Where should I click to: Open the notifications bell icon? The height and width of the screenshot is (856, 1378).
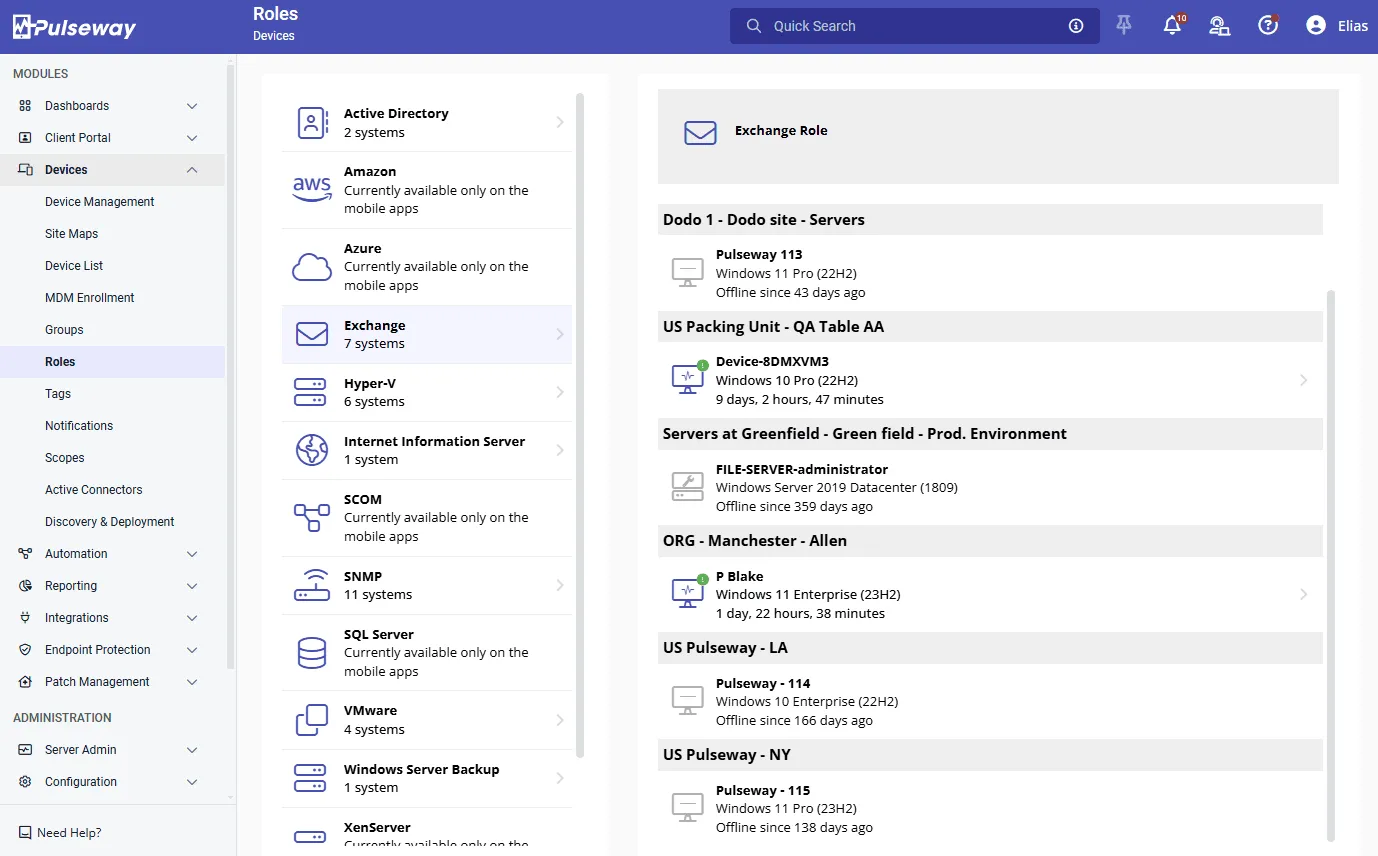(1173, 26)
